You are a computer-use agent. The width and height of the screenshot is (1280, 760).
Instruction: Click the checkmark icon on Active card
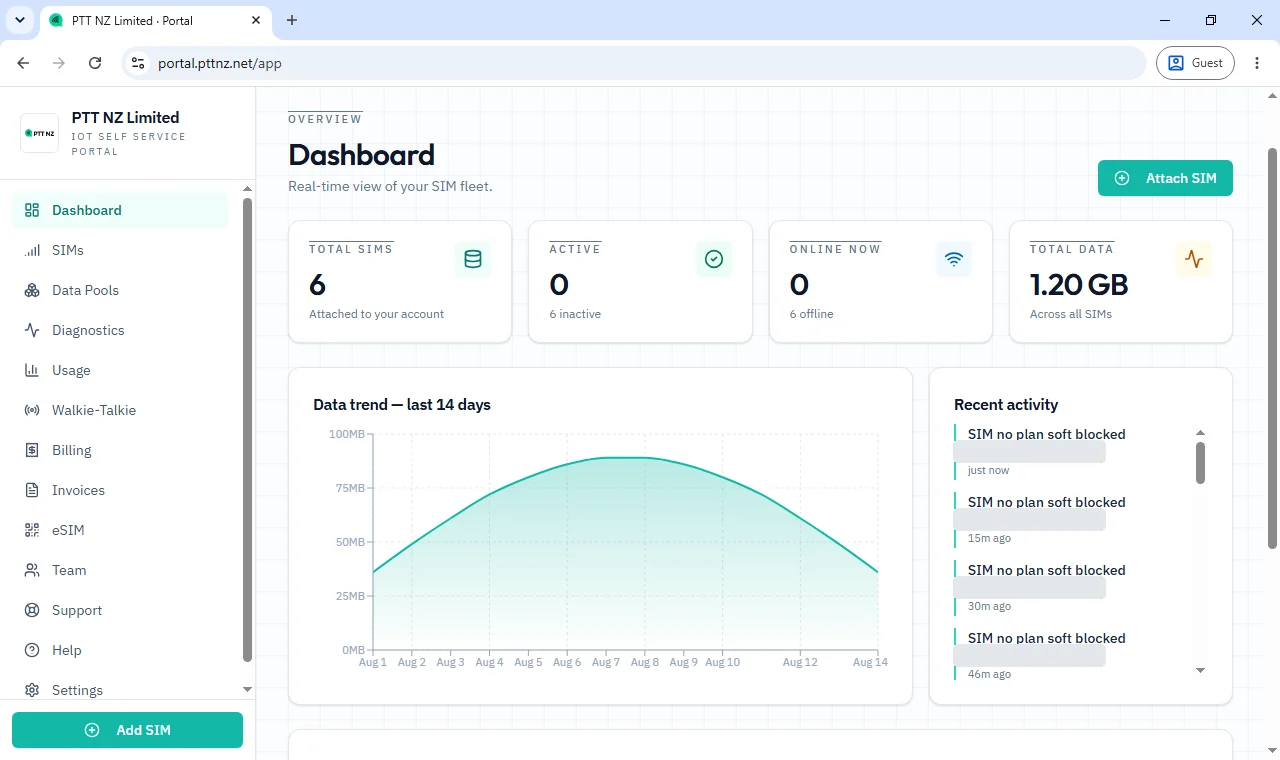pyautogui.click(x=714, y=259)
